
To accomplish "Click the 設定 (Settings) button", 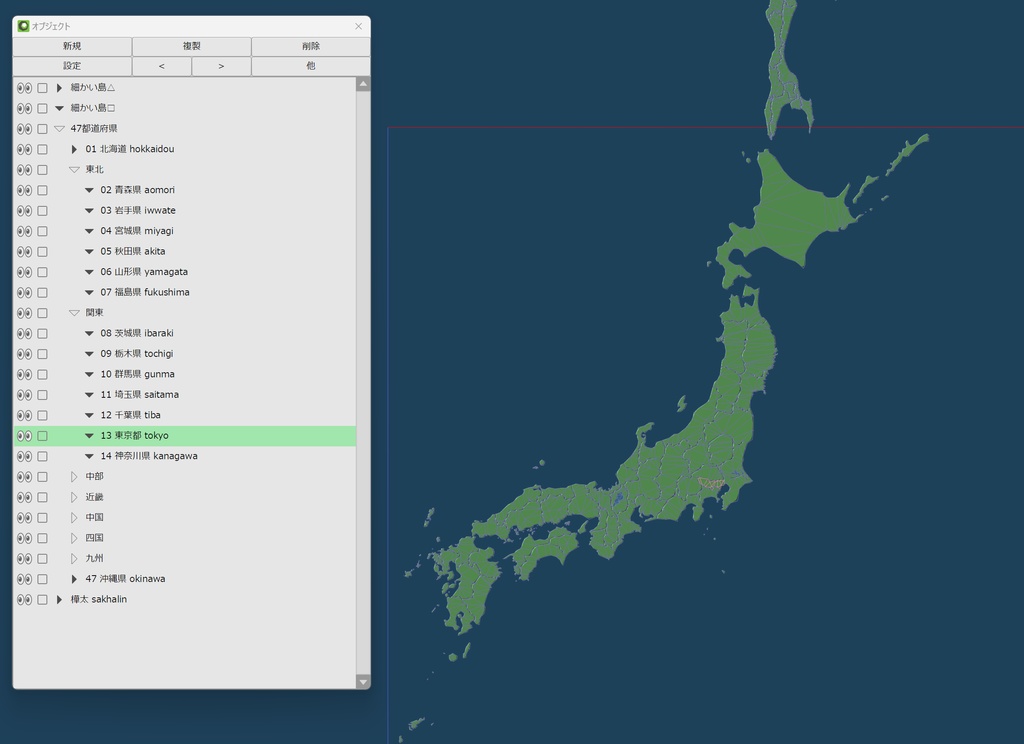I will (71, 65).
